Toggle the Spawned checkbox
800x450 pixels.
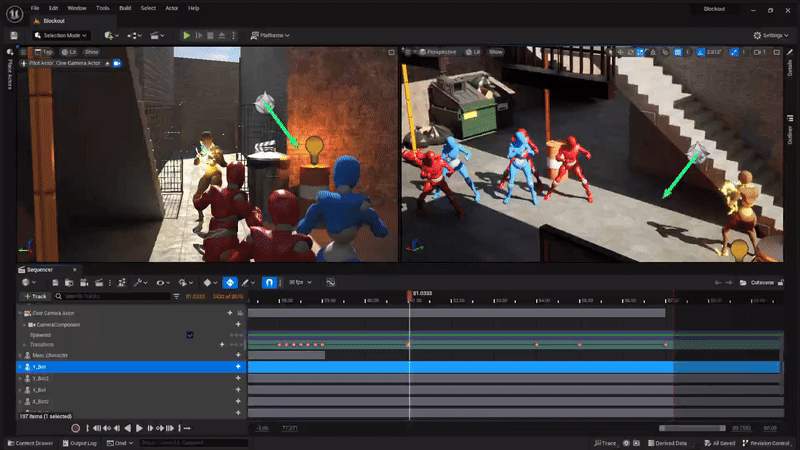190,335
